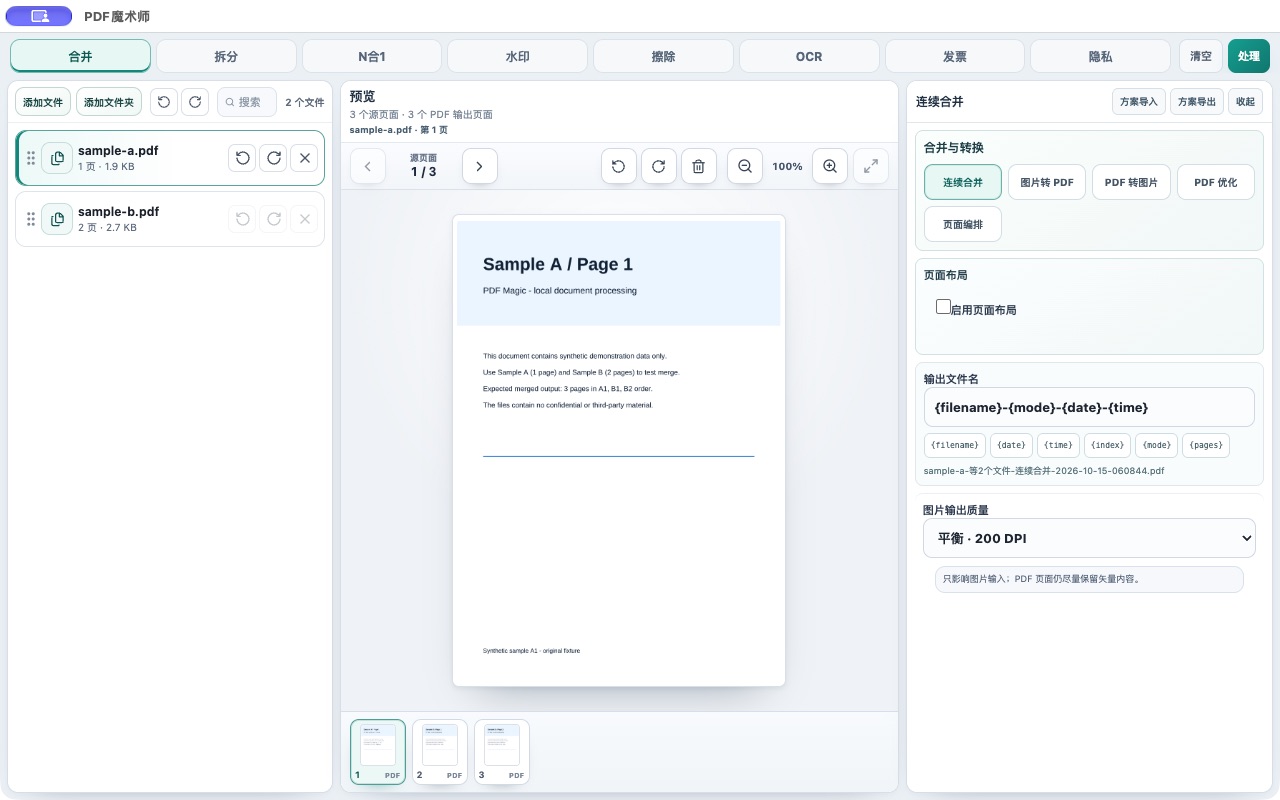Open 图片输出质量 dropdown
This screenshot has width=1280, height=800.
pos(1089,538)
